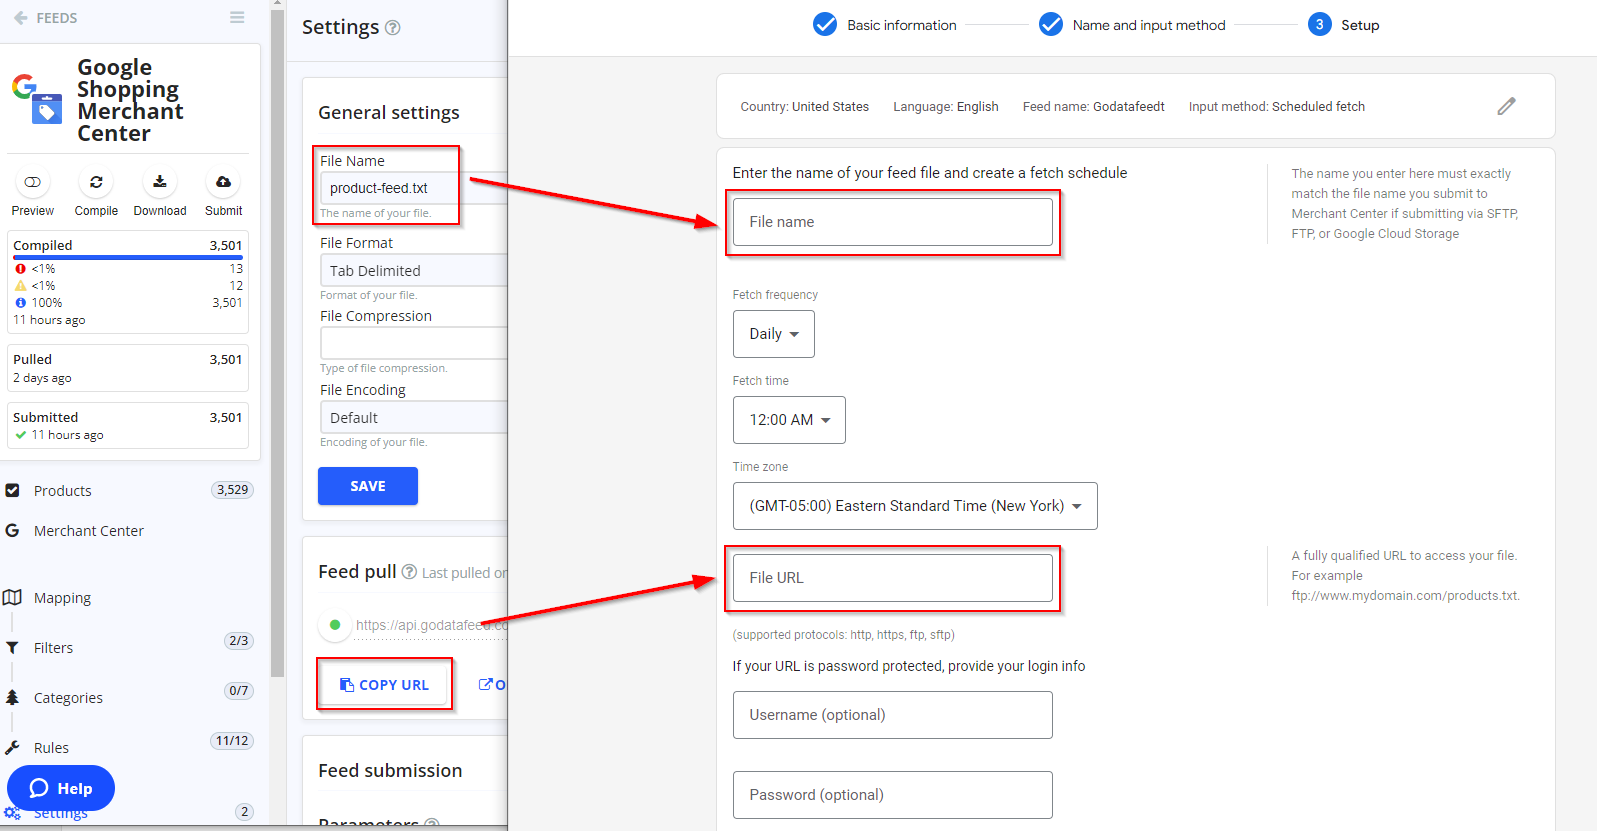1597x831 pixels.
Task: Click the Compile refresh icon
Action: click(96, 182)
